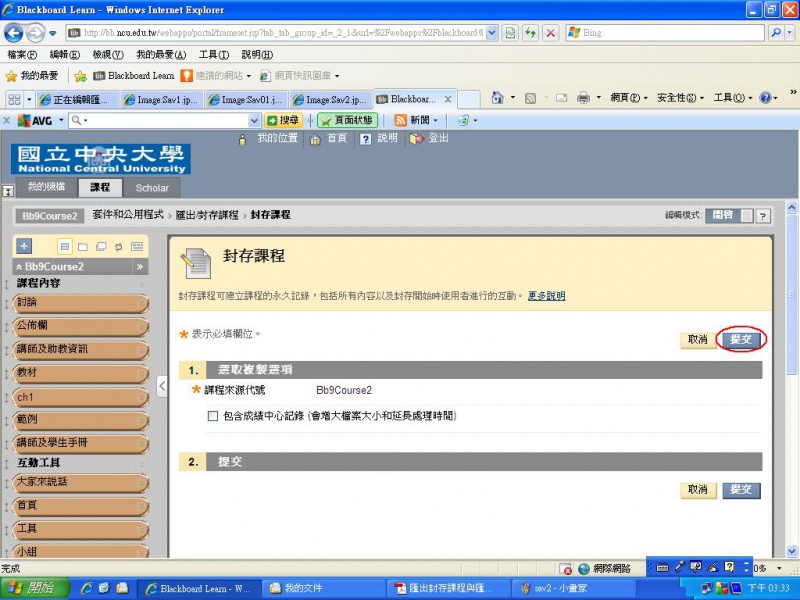800x600 pixels.
Task: Switch to the Scholar tab
Action: [152, 188]
